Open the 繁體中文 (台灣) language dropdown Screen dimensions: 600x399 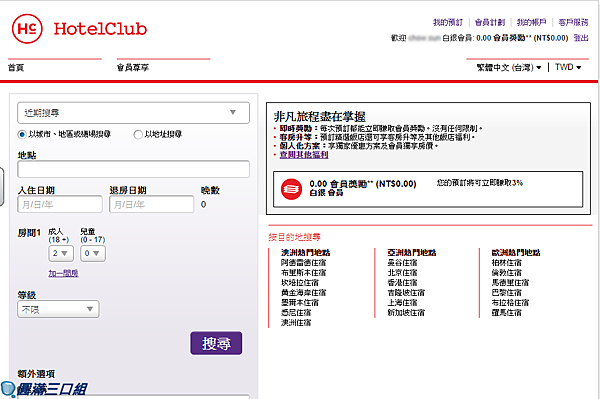pos(509,67)
